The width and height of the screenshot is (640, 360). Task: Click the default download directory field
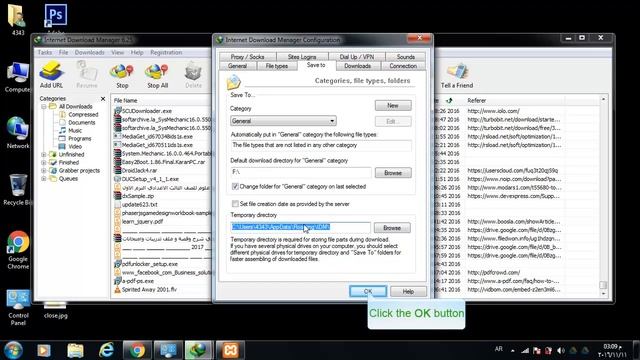(301, 172)
